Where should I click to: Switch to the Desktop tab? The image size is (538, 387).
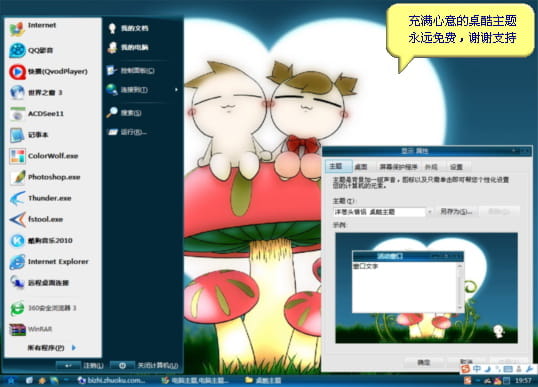pos(361,167)
